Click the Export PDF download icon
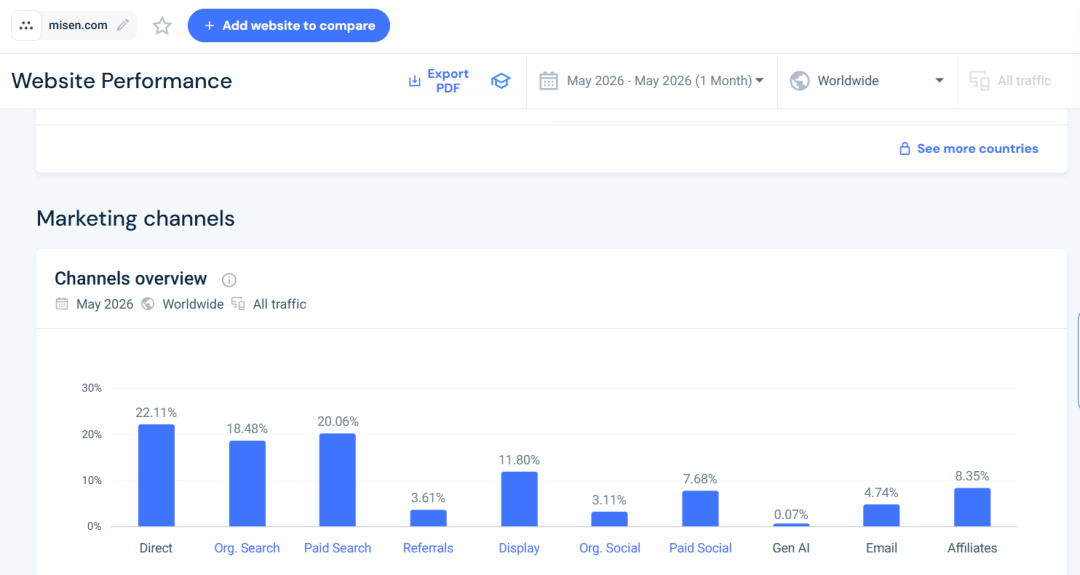 pos(414,81)
